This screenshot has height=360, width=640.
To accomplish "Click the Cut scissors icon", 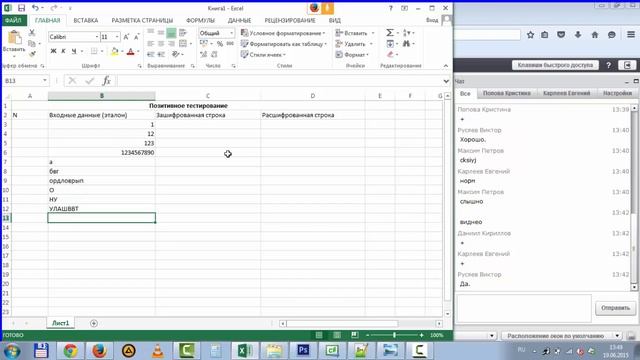I will tap(32, 33).
